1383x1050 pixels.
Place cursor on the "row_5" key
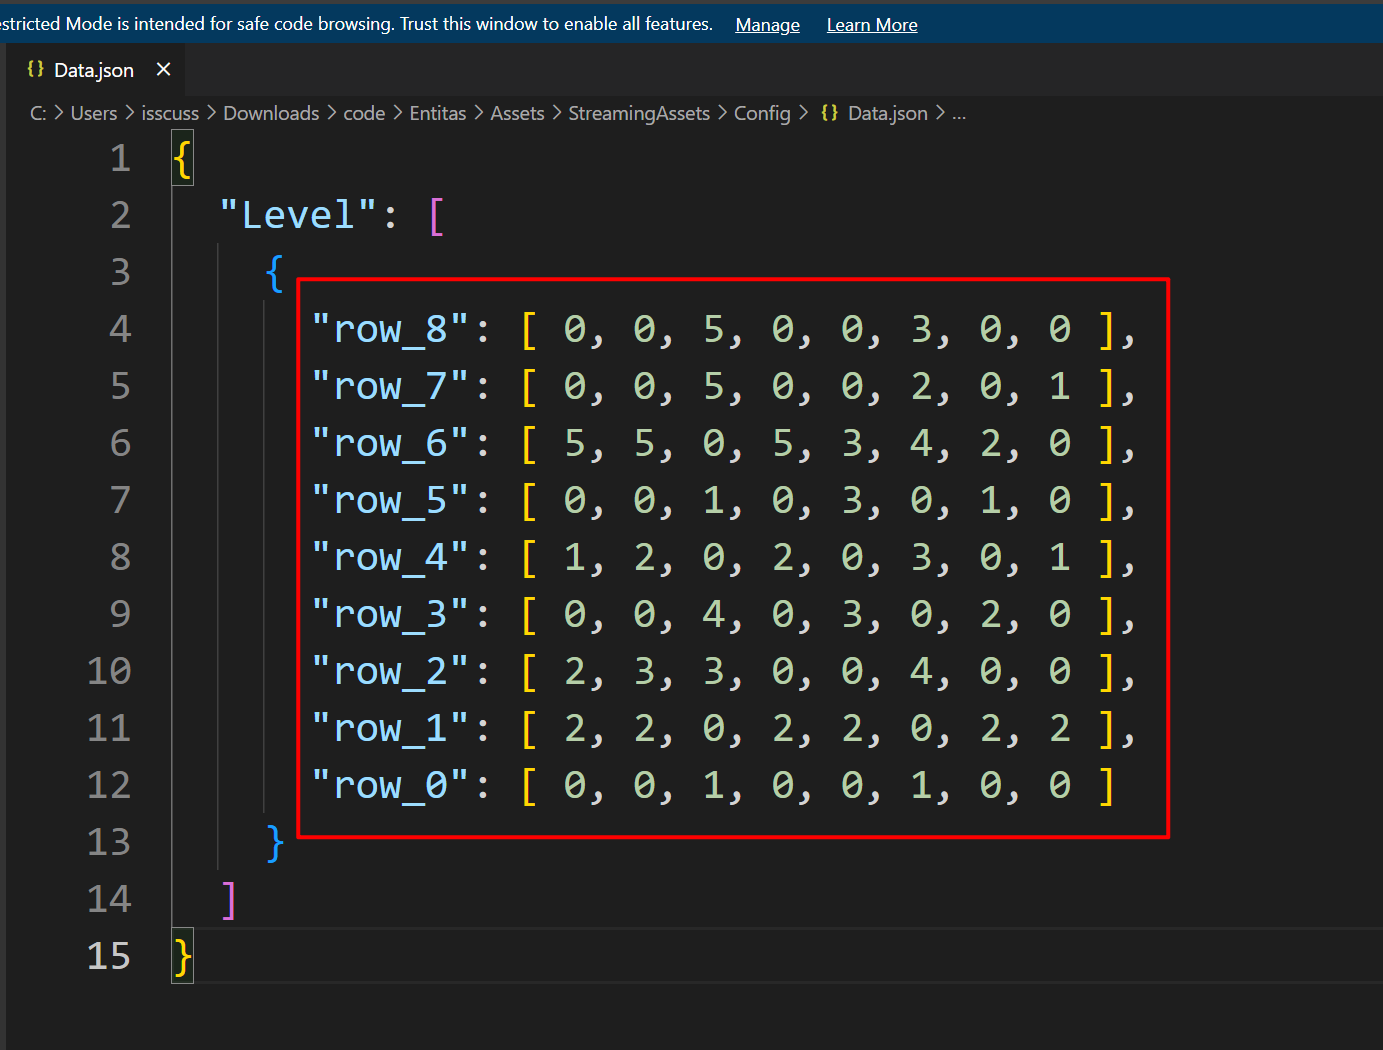pos(390,500)
